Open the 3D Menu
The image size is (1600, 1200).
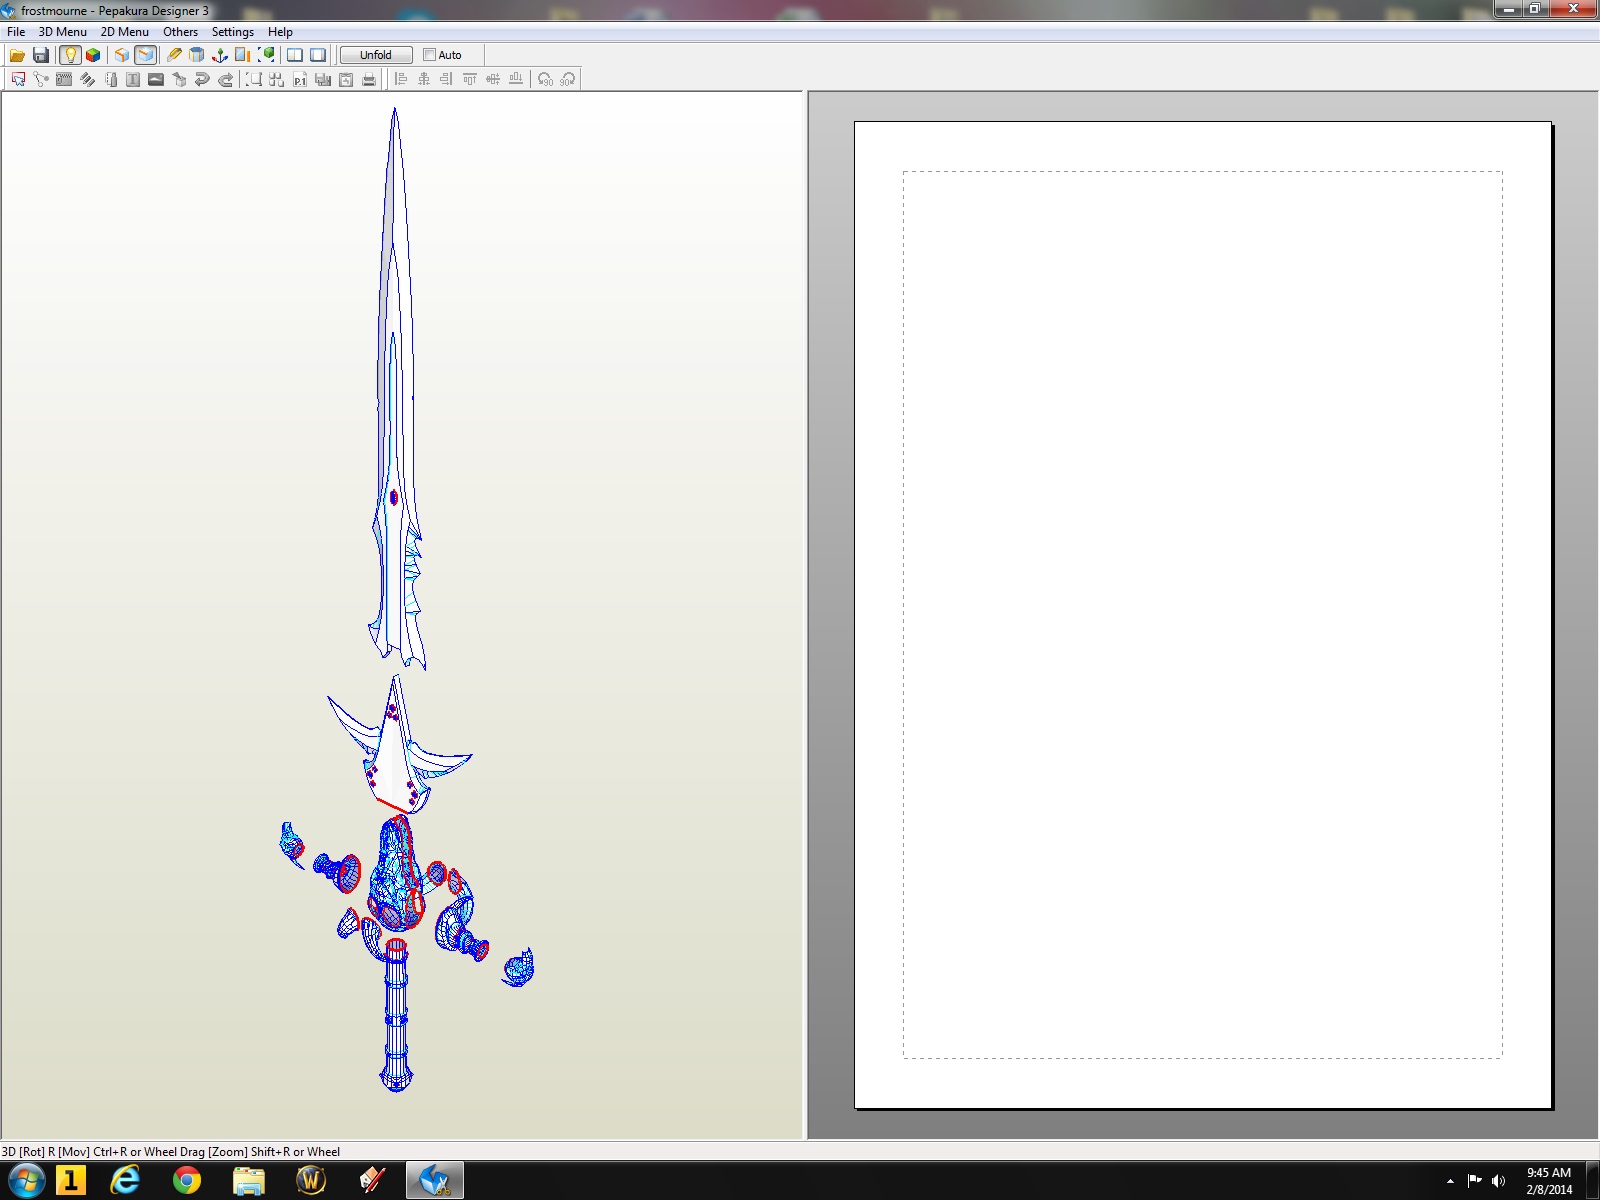(x=62, y=32)
